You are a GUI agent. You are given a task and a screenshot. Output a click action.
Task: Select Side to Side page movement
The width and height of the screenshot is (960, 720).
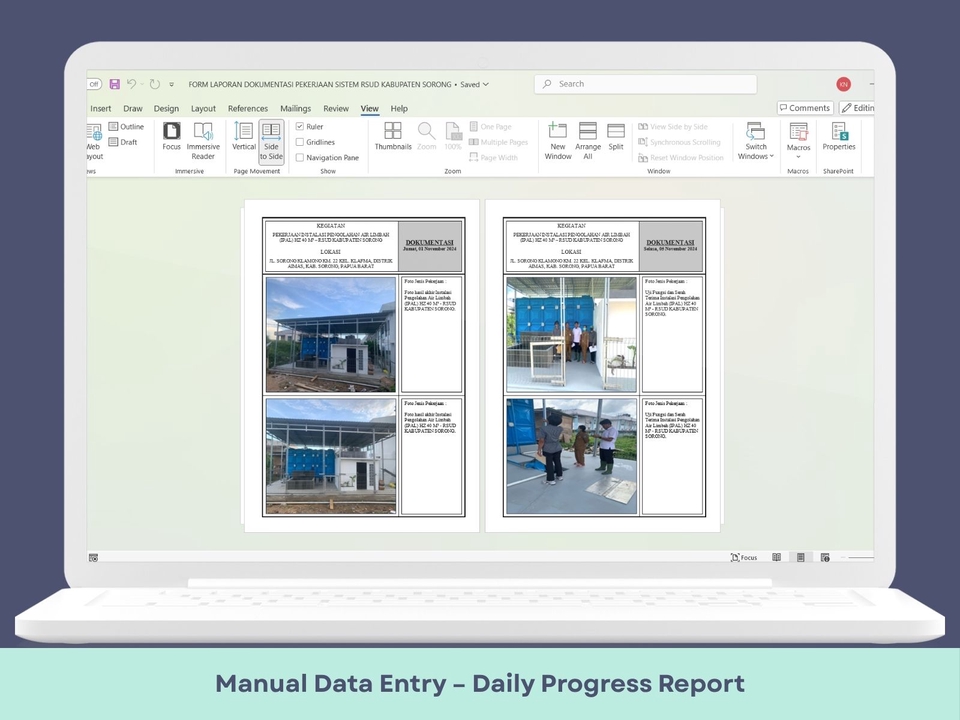coord(271,140)
